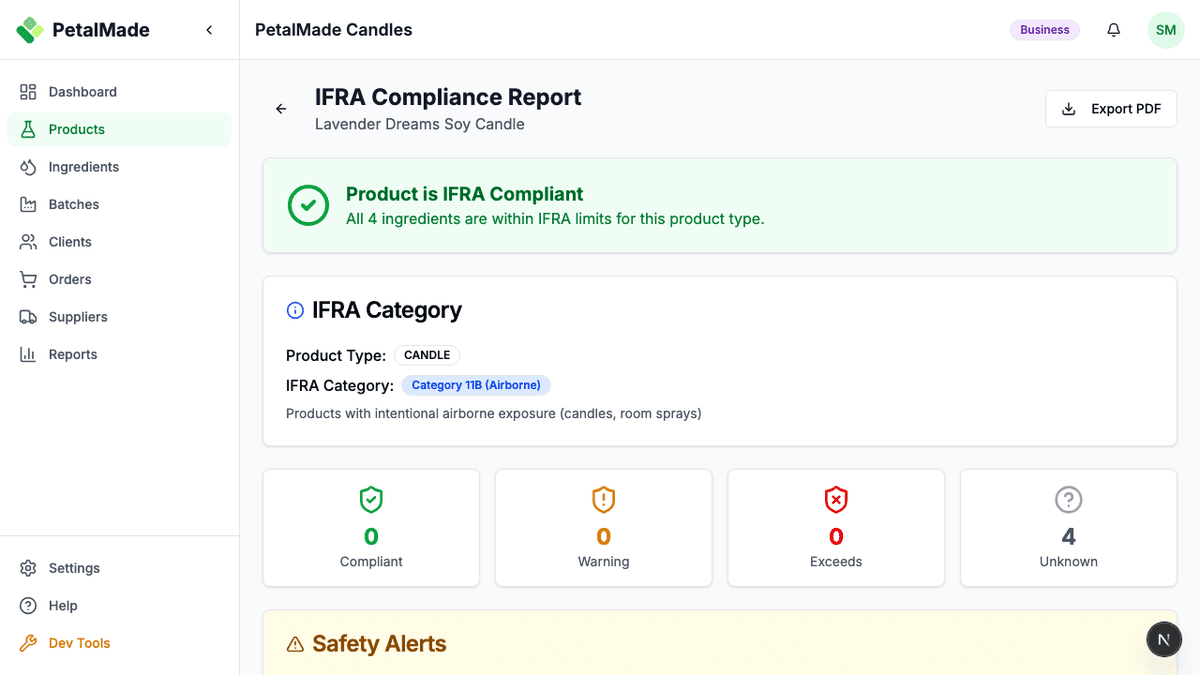Image resolution: width=1200 pixels, height=675 pixels.
Task: Click the info icon next to IFRA Category
Action: pos(294,310)
